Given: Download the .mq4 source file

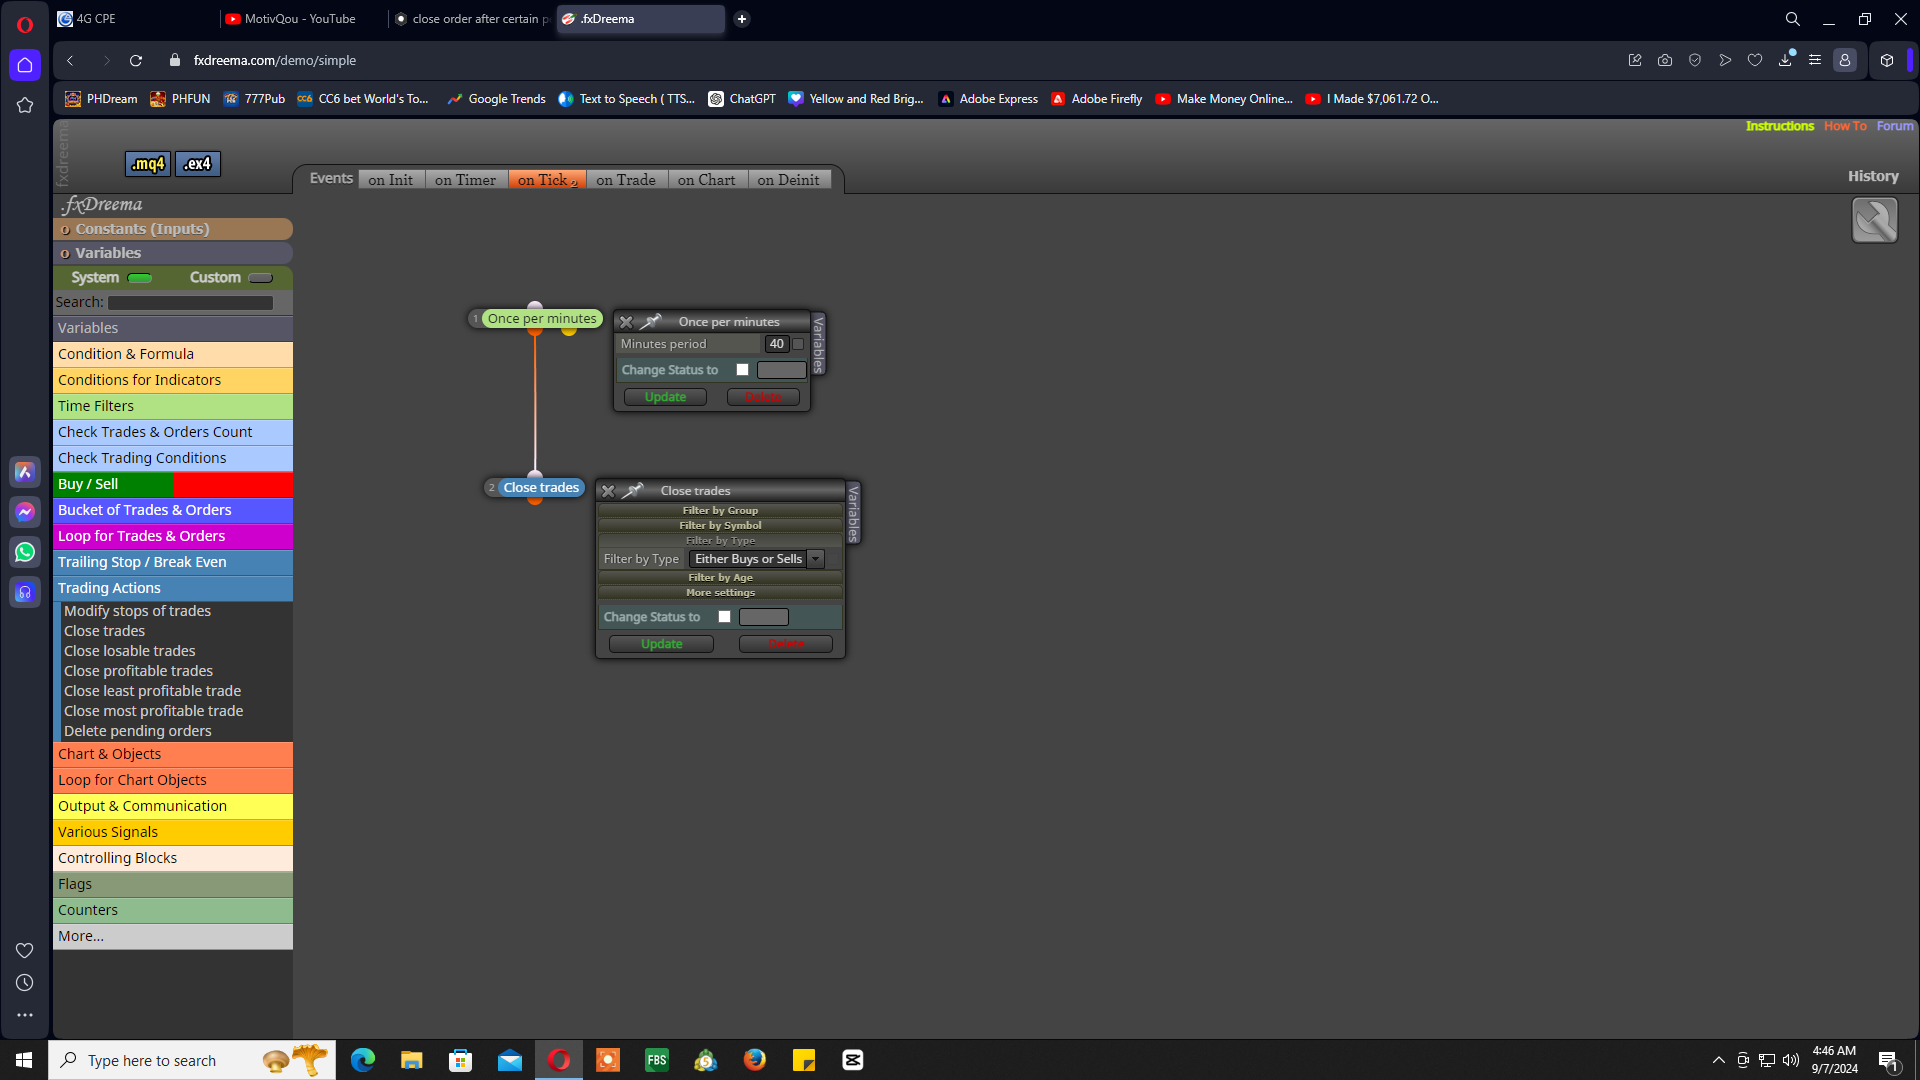Looking at the screenshot, I should 148,164.
